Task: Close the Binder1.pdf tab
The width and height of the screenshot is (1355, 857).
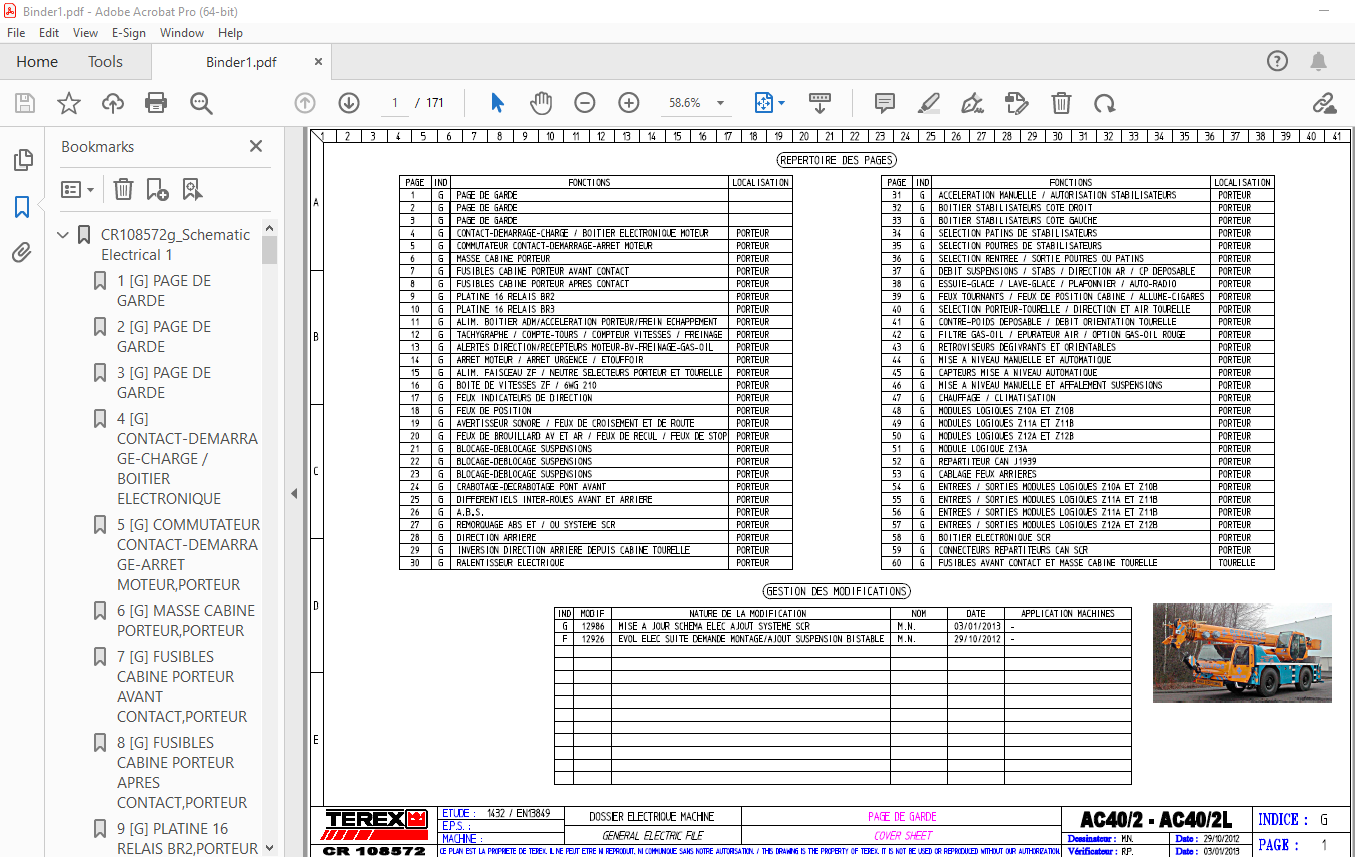Action: click(319, 62)
